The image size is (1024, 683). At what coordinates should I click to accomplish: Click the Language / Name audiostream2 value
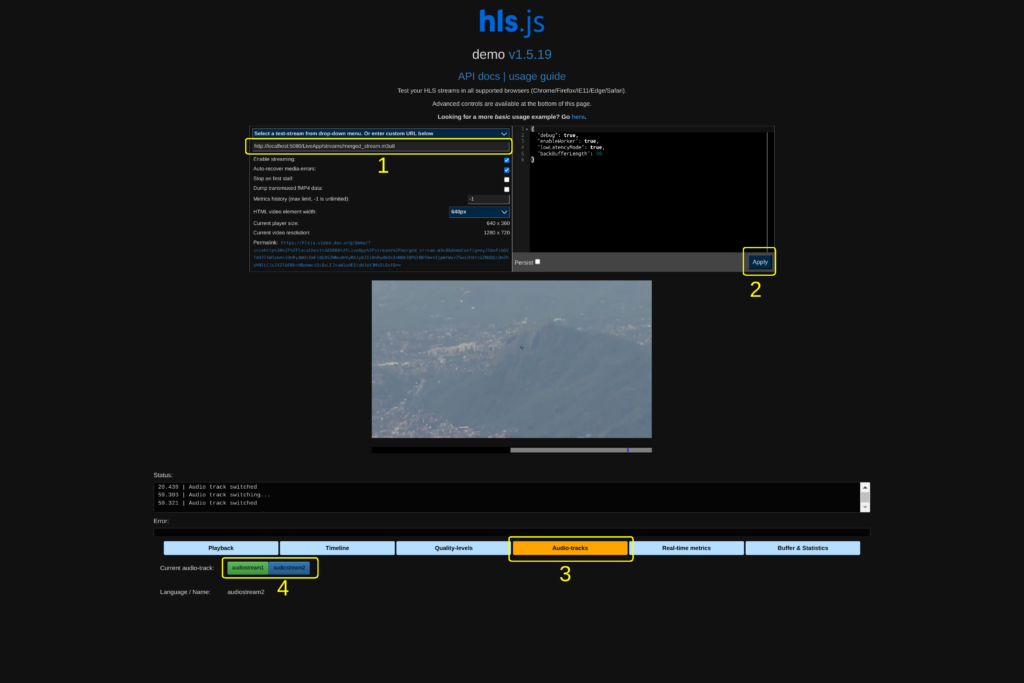(x=246, y=592)
